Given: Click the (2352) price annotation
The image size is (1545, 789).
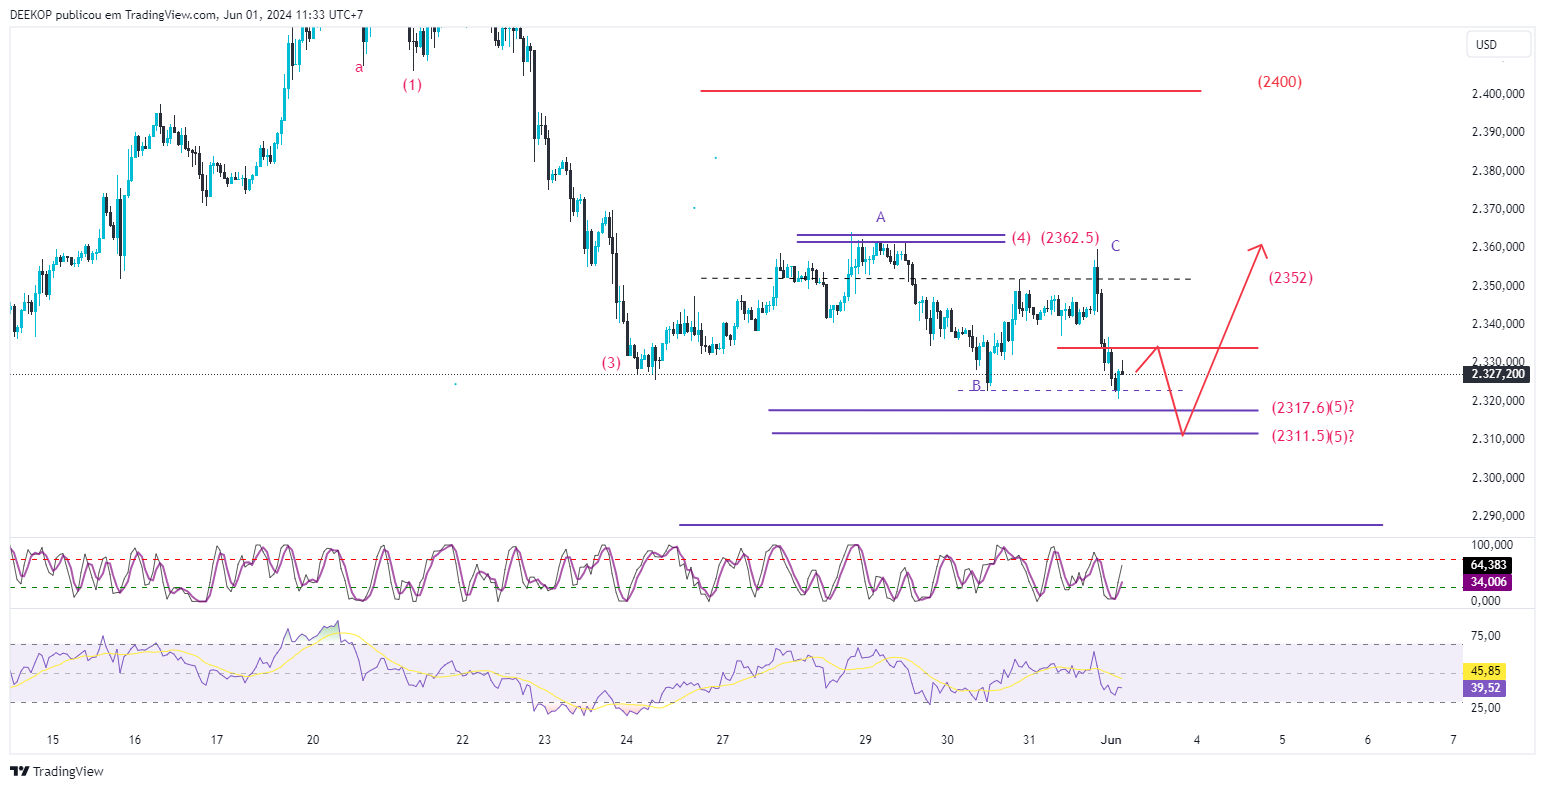Looking at the screenshot, I should 1290,278.
